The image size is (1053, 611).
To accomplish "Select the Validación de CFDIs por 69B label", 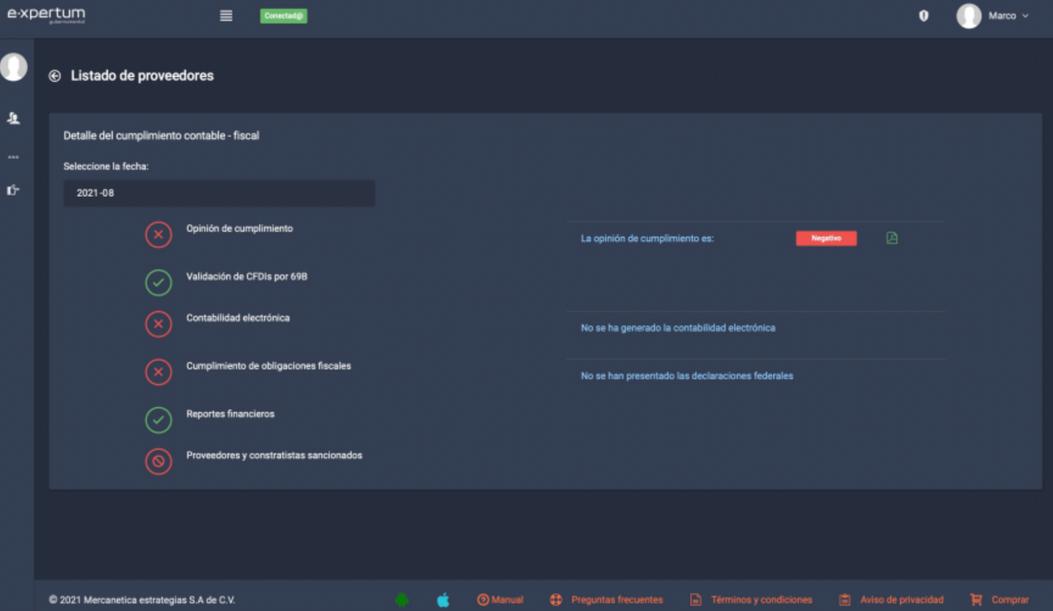I will pos(246,277).
